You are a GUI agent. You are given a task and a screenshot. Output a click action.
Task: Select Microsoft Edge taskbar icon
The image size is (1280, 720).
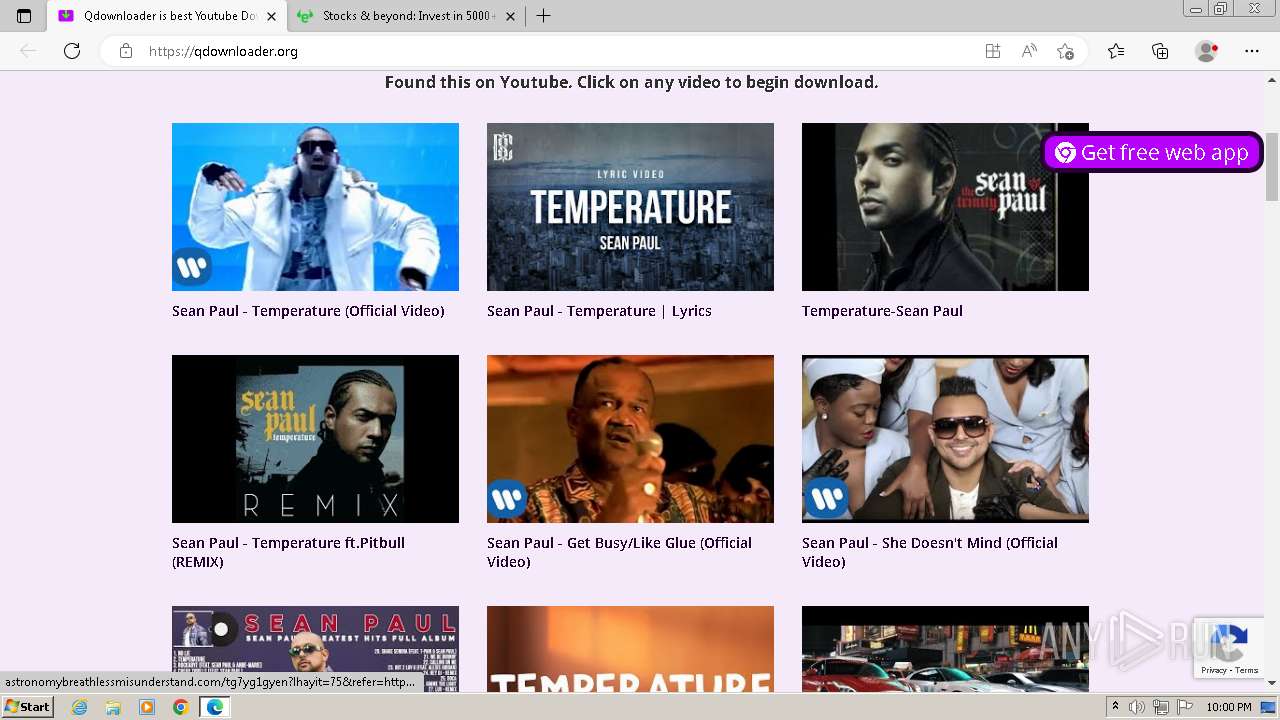point(215,707)
